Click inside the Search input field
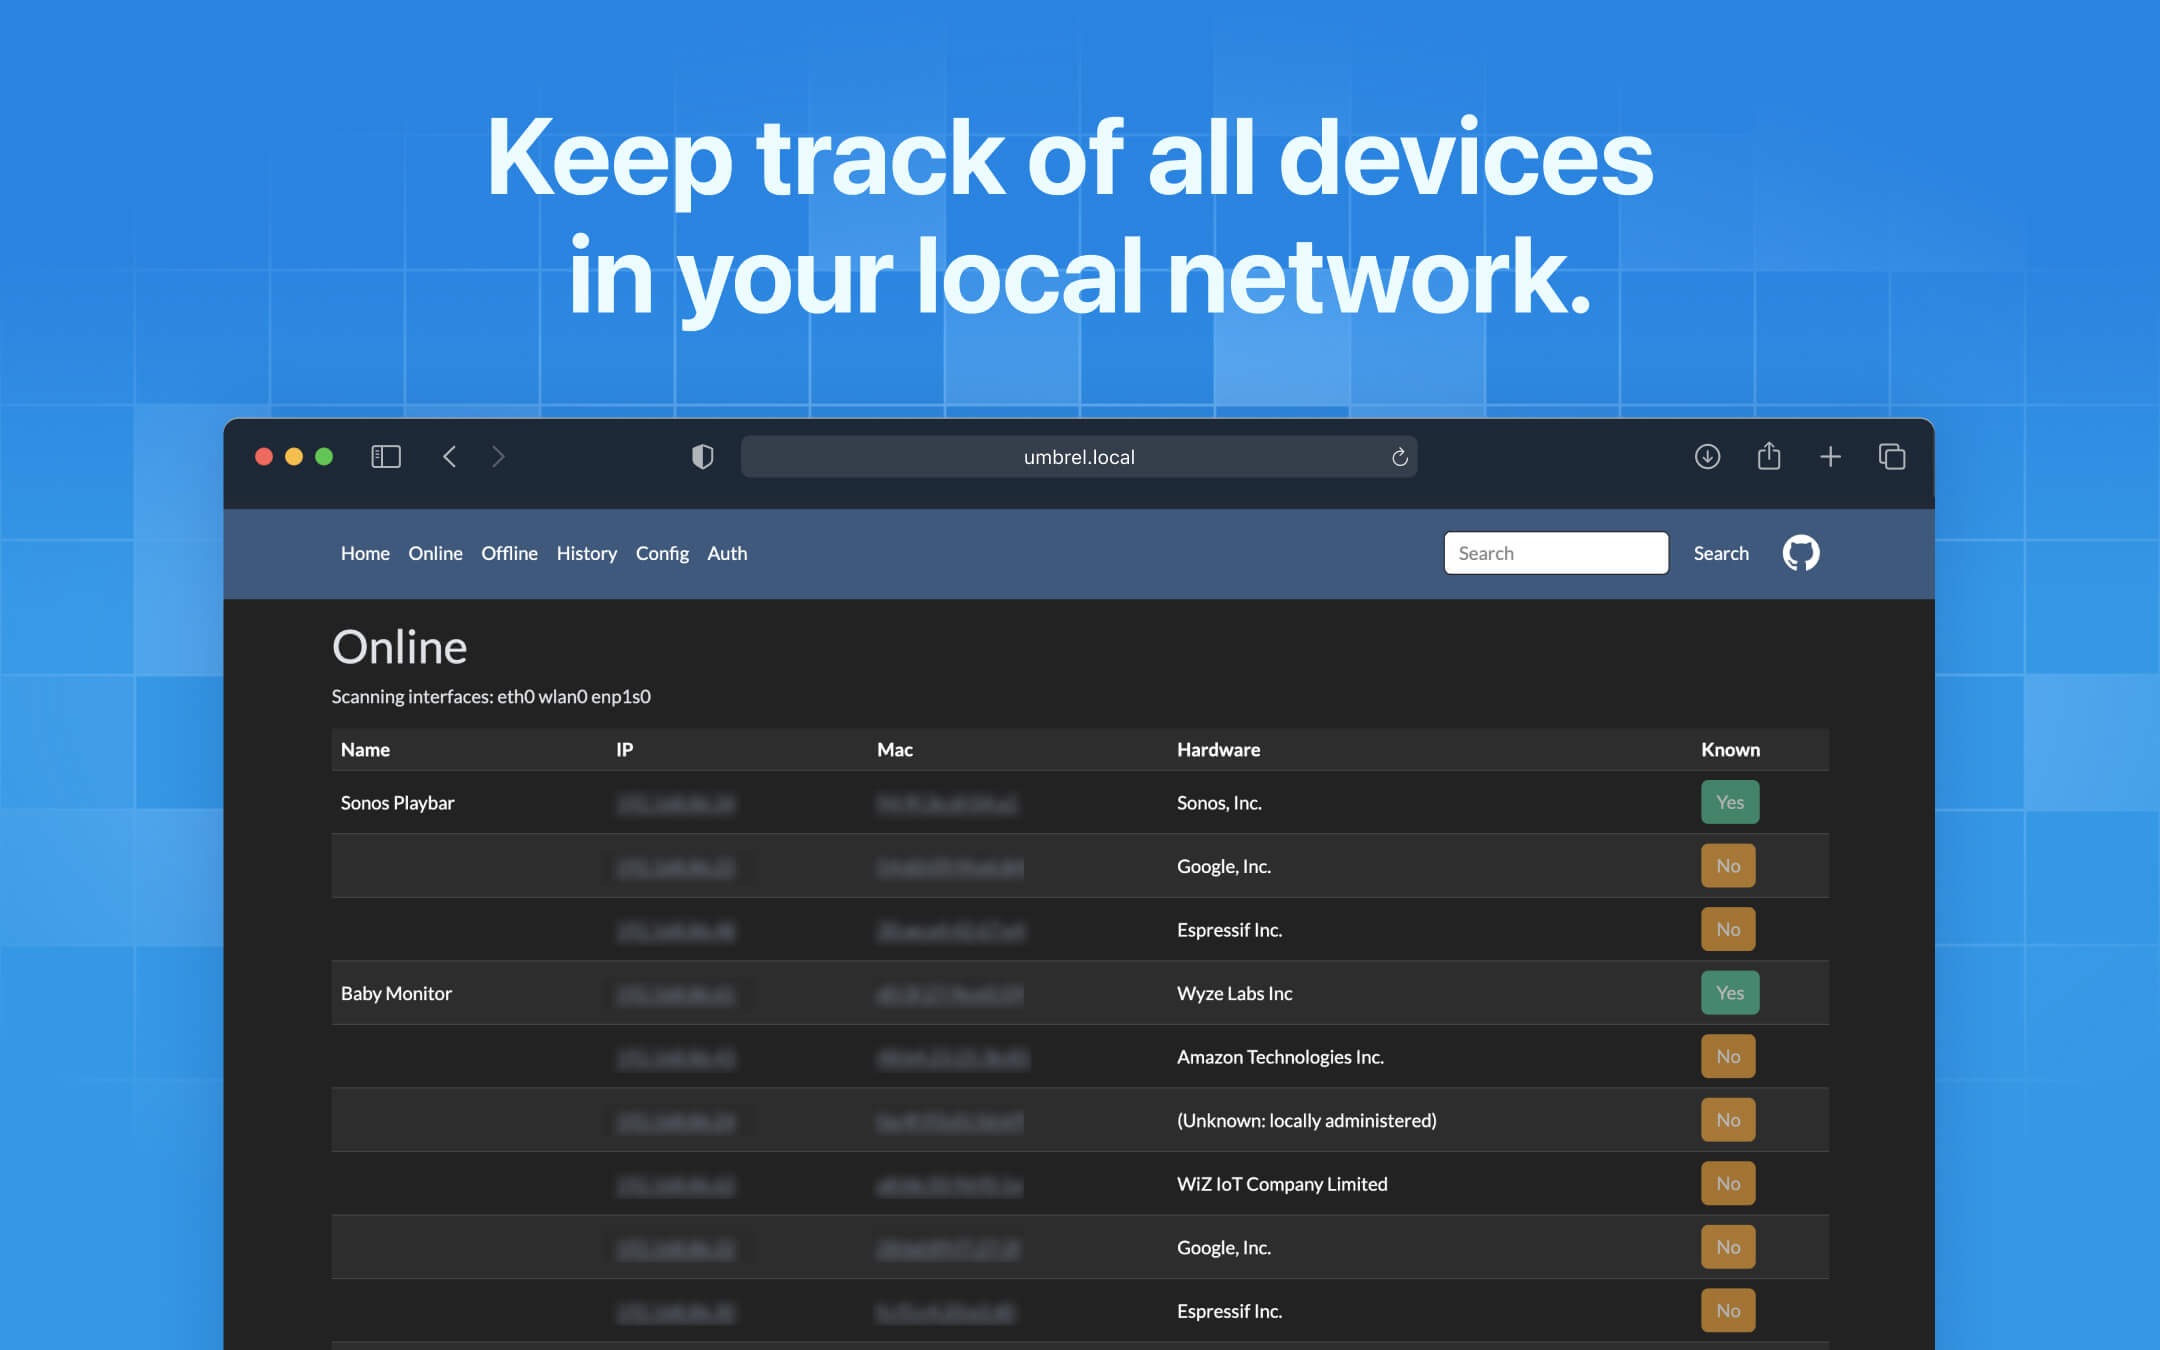The height and width of the screenshot is (1350, 2160). click(1555, 552)
